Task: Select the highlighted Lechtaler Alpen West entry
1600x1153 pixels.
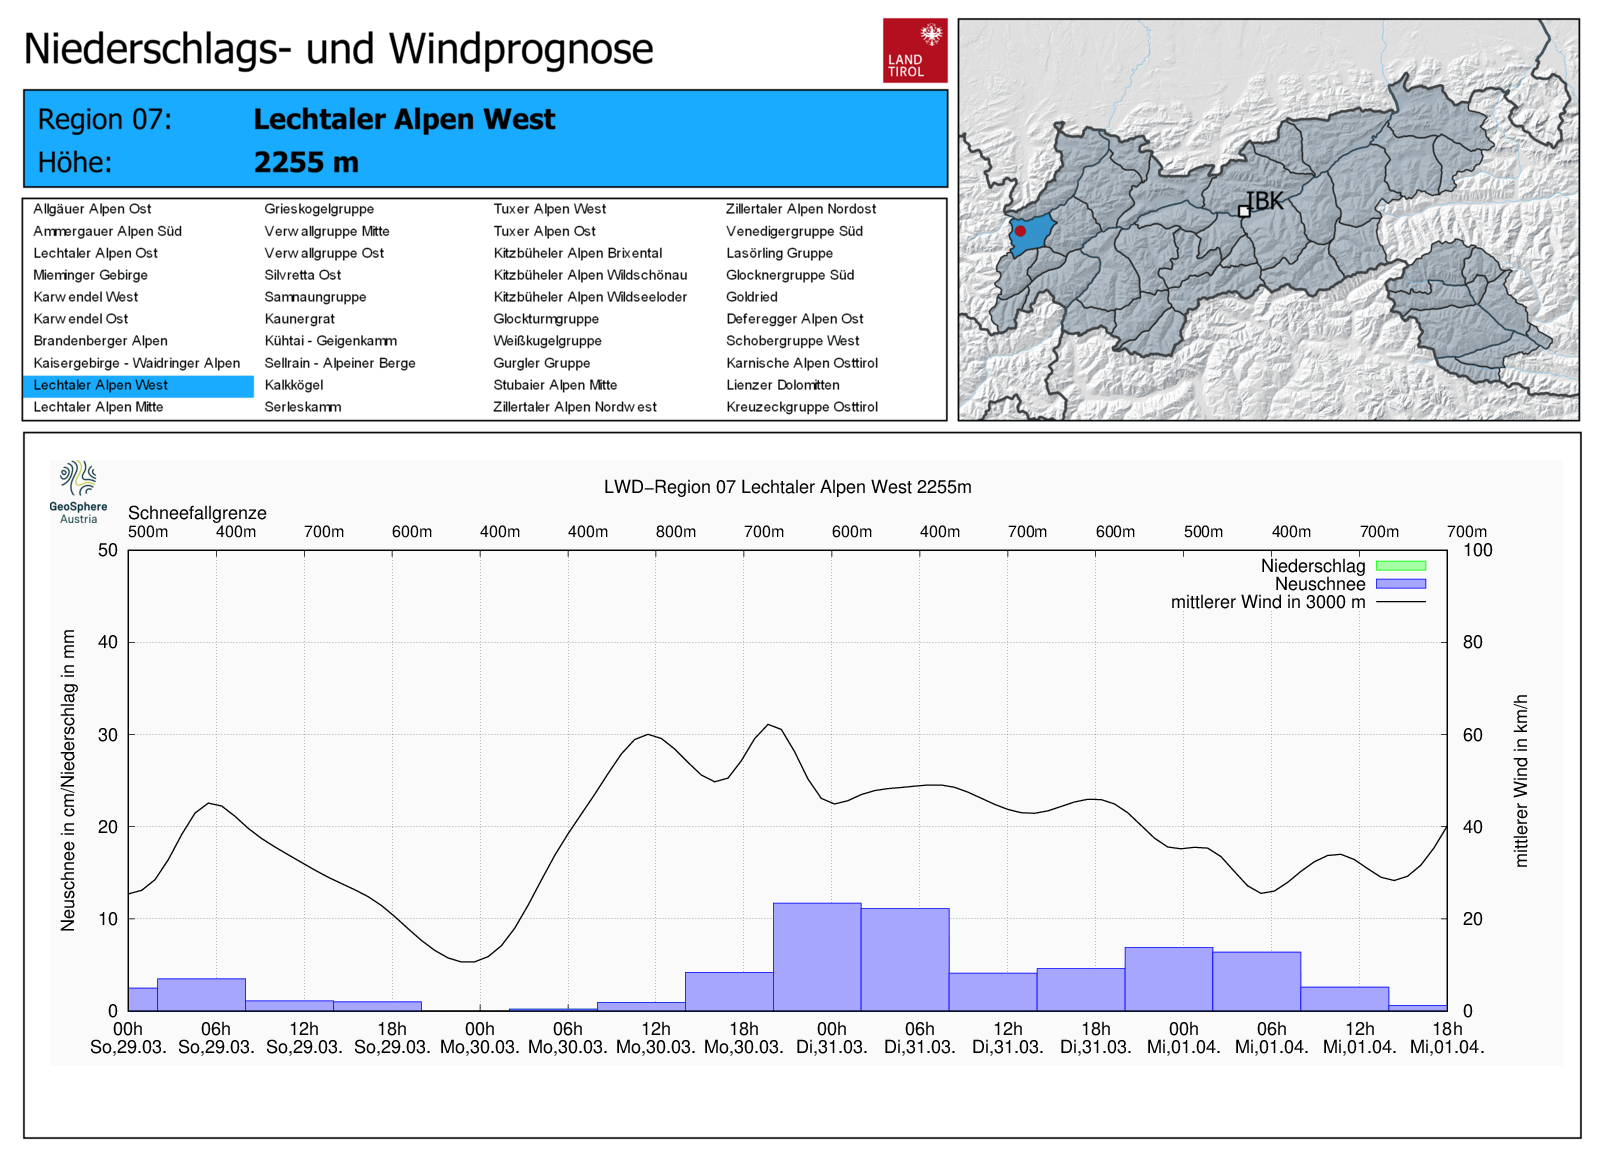Action: [100, 385]
